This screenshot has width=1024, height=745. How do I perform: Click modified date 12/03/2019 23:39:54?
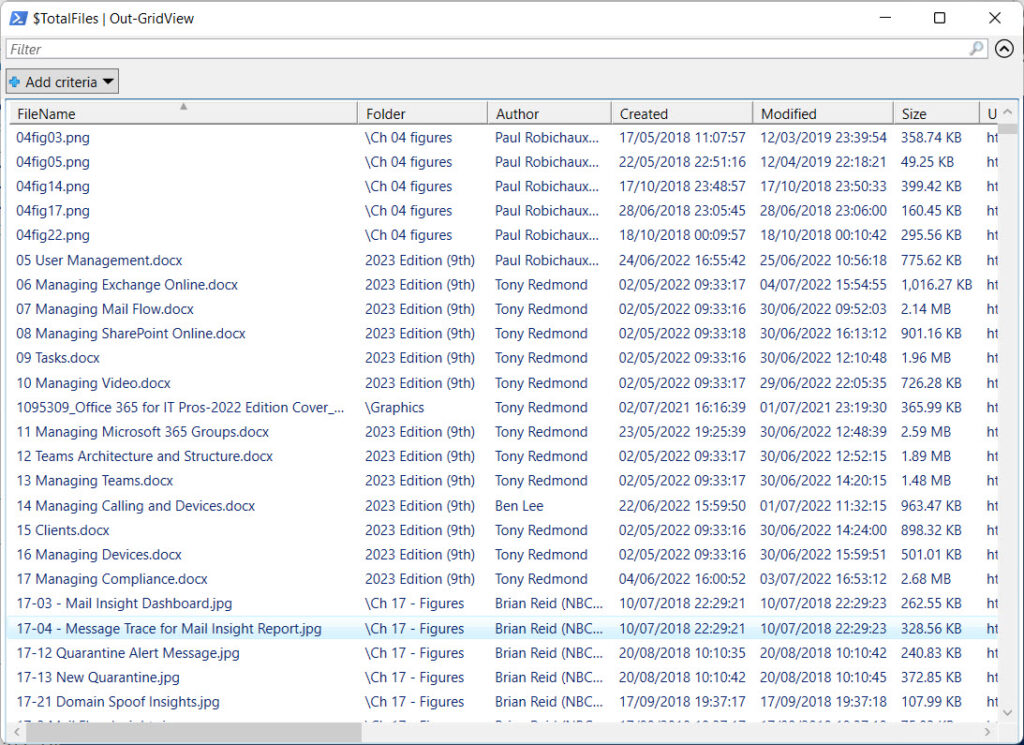point(823,138)
